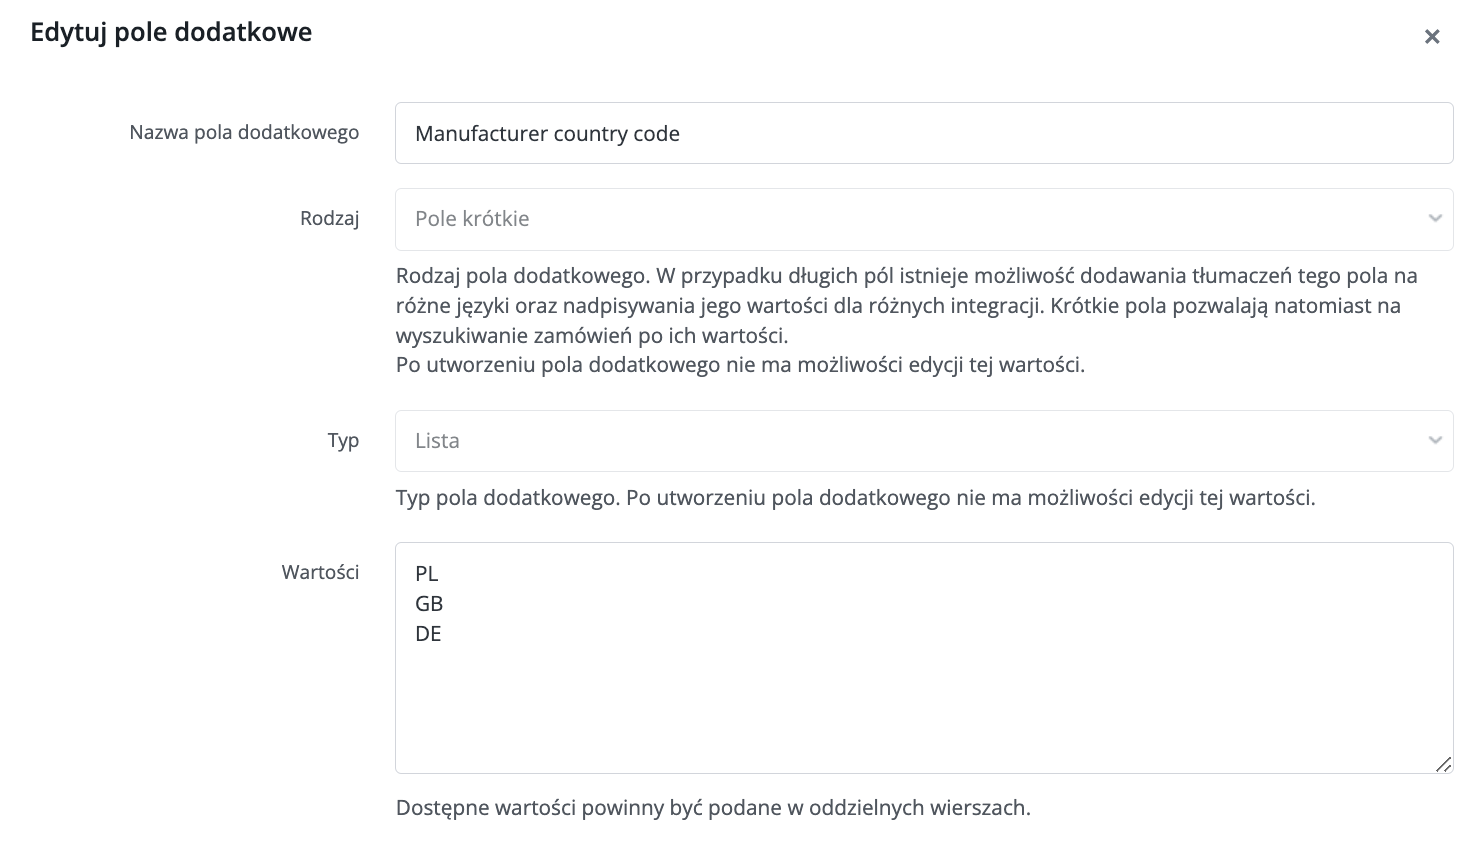Click the Rodzaj label

329,218
